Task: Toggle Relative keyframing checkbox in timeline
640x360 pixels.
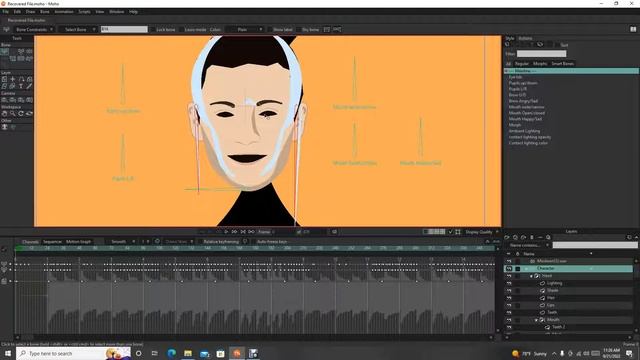Action: tap(200, 242)
